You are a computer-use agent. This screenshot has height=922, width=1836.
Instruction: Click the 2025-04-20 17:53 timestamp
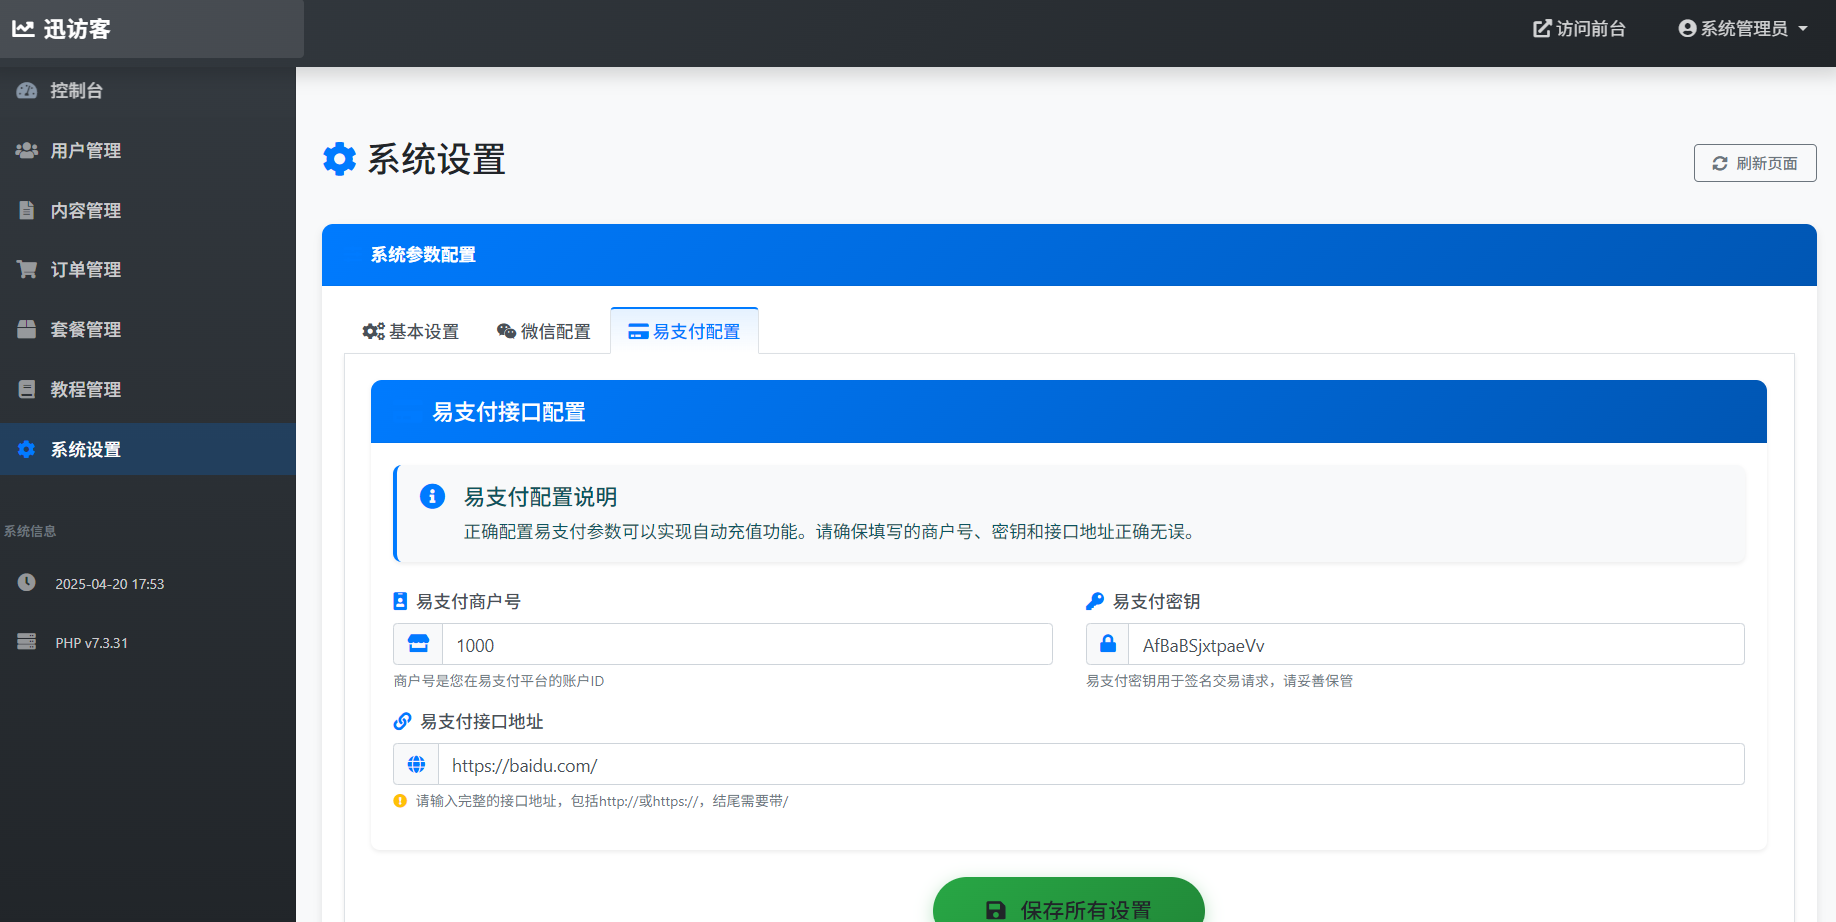click(110, 584)
